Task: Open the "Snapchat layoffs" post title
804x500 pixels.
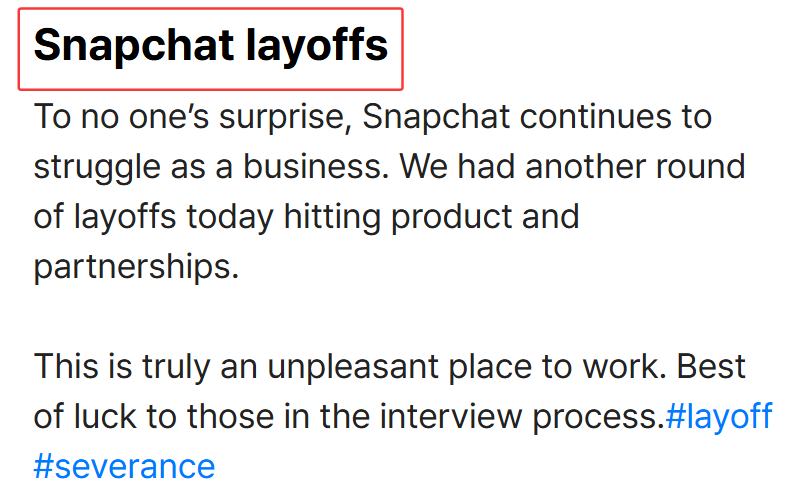Action: (x=211, y=46)
